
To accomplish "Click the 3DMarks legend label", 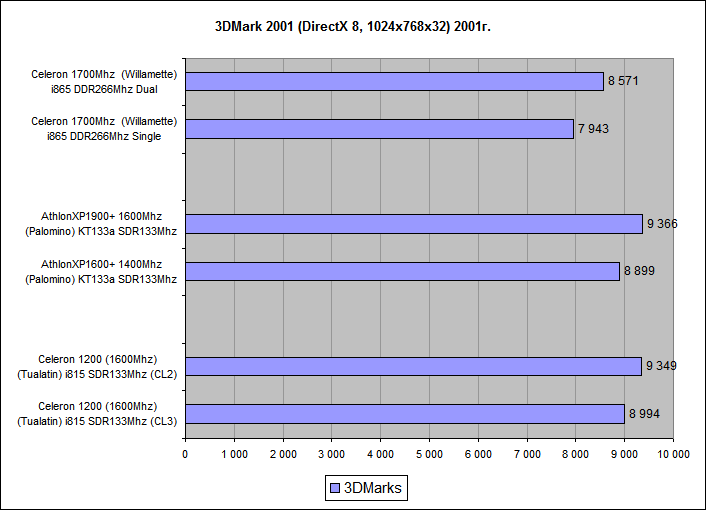I will point(372,488).
